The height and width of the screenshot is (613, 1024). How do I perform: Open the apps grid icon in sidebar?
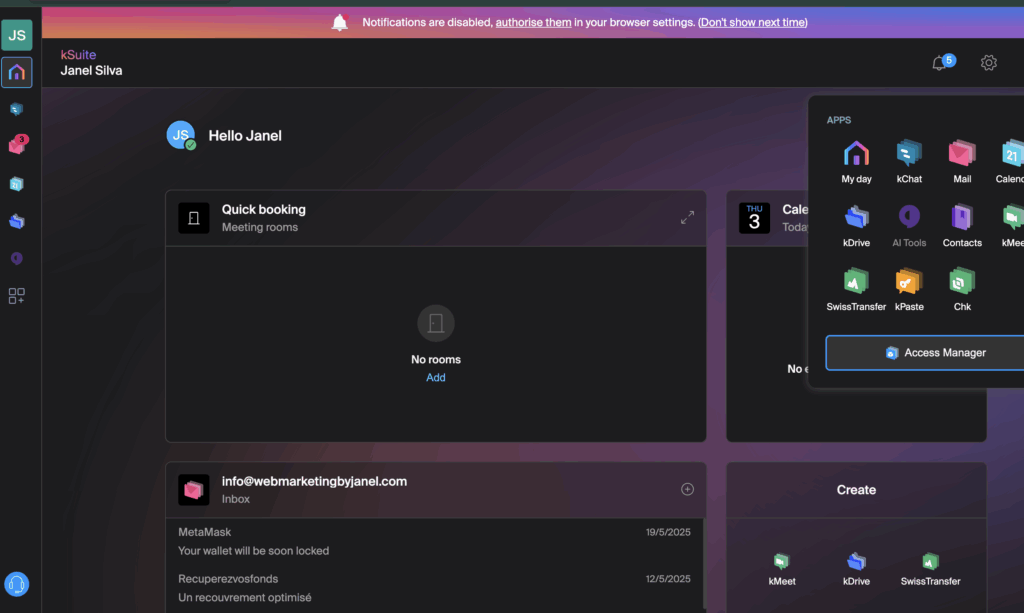[x=17, y=296]
